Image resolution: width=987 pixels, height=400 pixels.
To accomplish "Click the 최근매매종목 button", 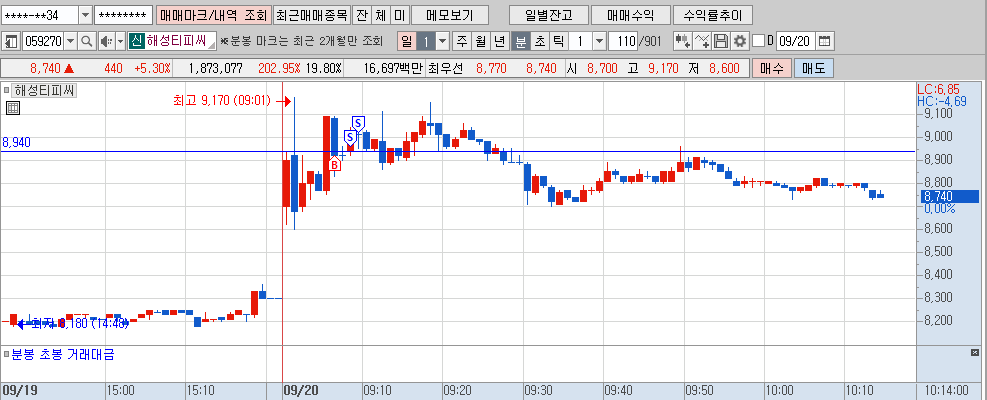I will point(312,15).
